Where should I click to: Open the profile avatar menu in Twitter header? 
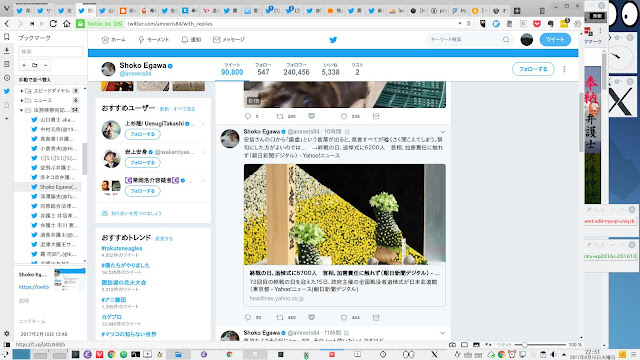click(527, 40)
